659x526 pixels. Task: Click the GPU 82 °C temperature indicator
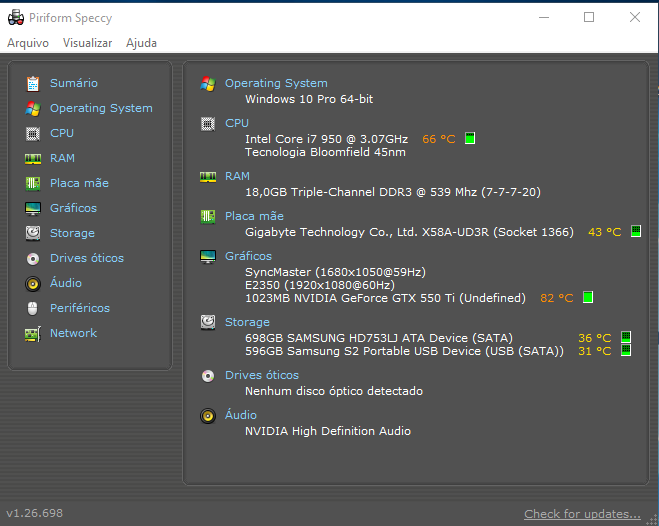(557, 298)
